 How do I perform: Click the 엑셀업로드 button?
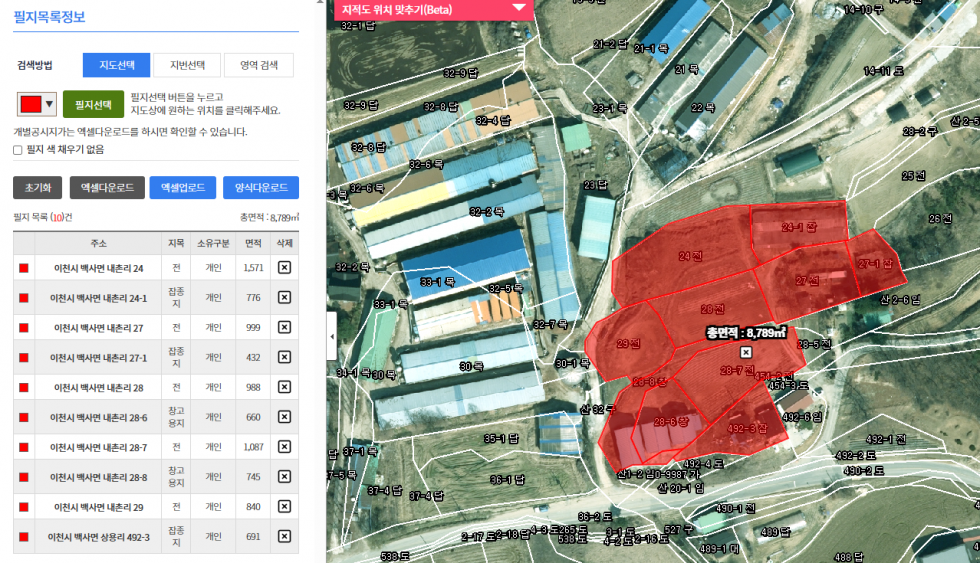click(182, 187)
